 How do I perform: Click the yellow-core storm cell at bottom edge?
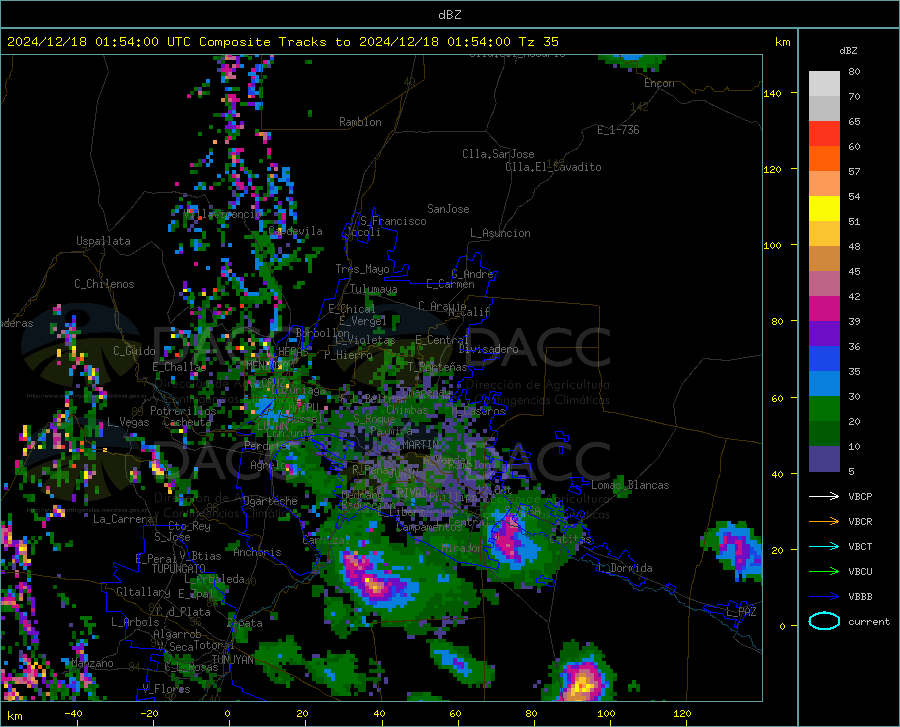coord(582,683)
